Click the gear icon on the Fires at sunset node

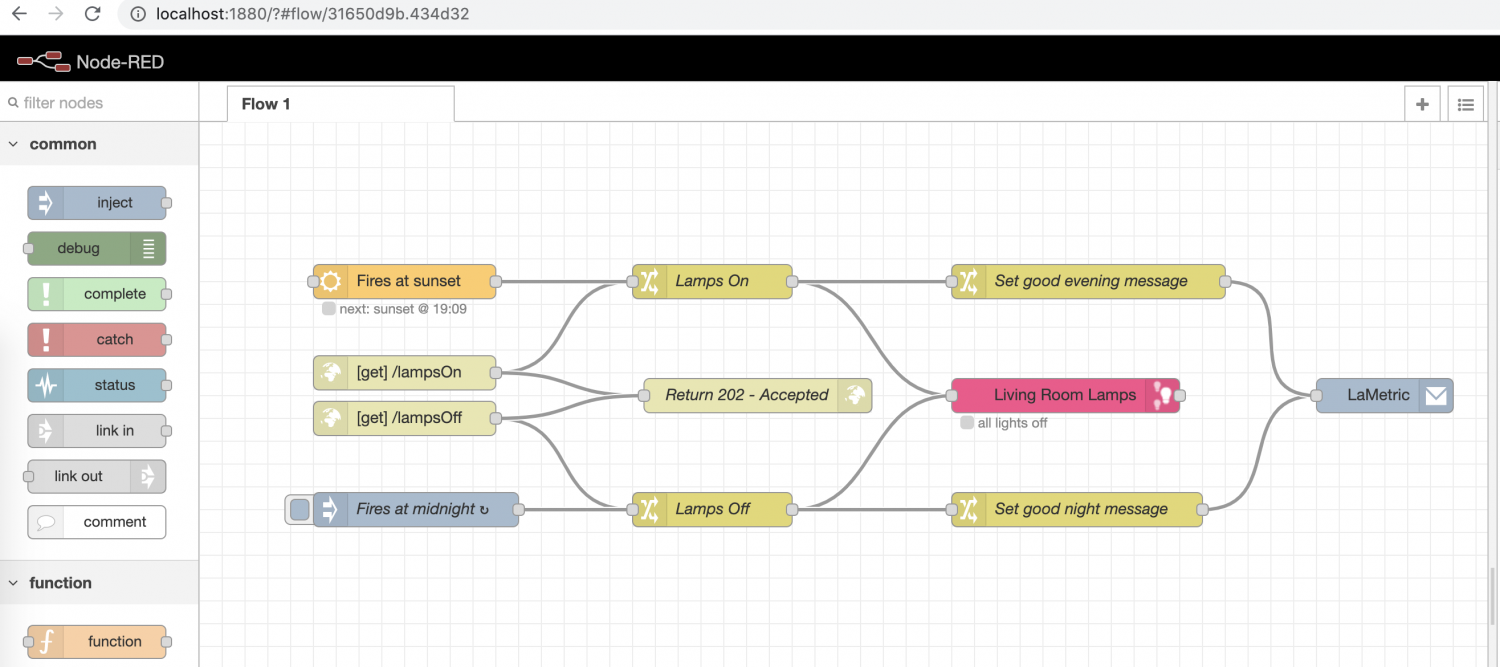pyautogui.click(x=330, y=281)
